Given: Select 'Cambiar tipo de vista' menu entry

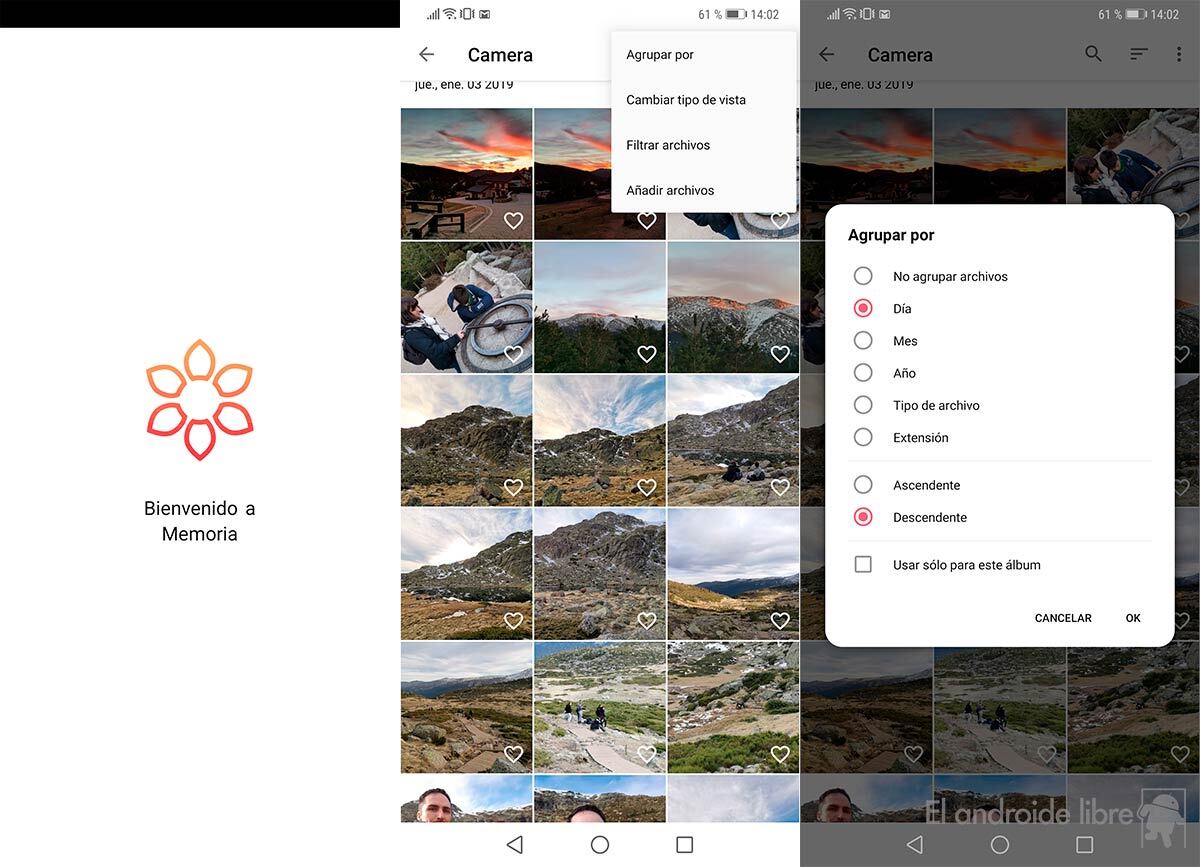Looking at the screenshot, I should (686, 100).
